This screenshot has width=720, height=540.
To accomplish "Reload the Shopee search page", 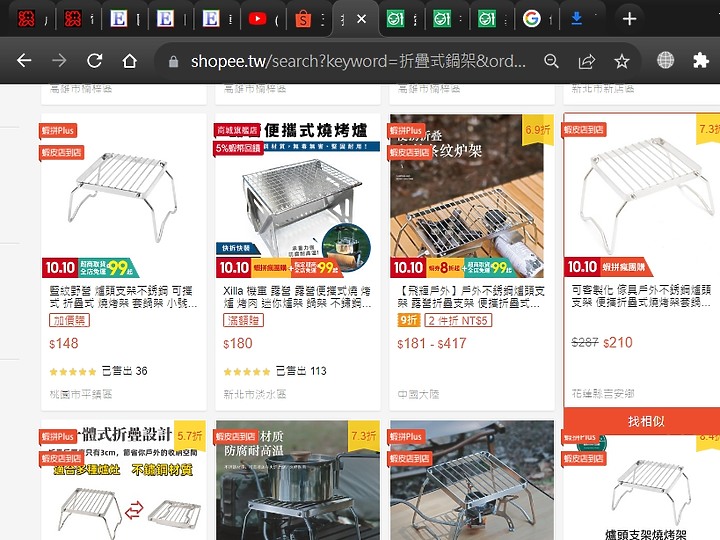I will click(95, 60).
